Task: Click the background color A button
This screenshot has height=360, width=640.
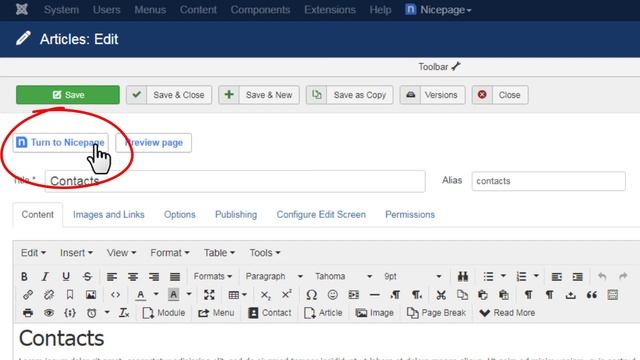Action: coord(173,295)
